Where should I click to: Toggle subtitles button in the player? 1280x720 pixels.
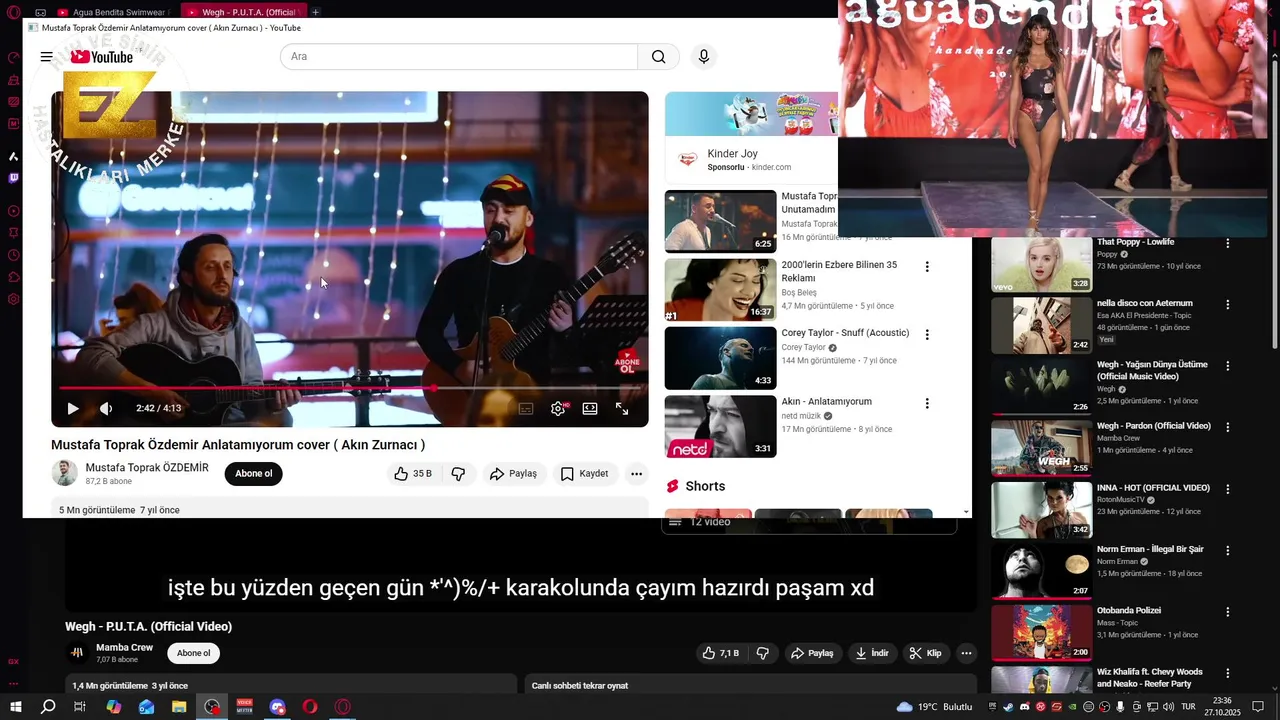(x=526, y=408)
